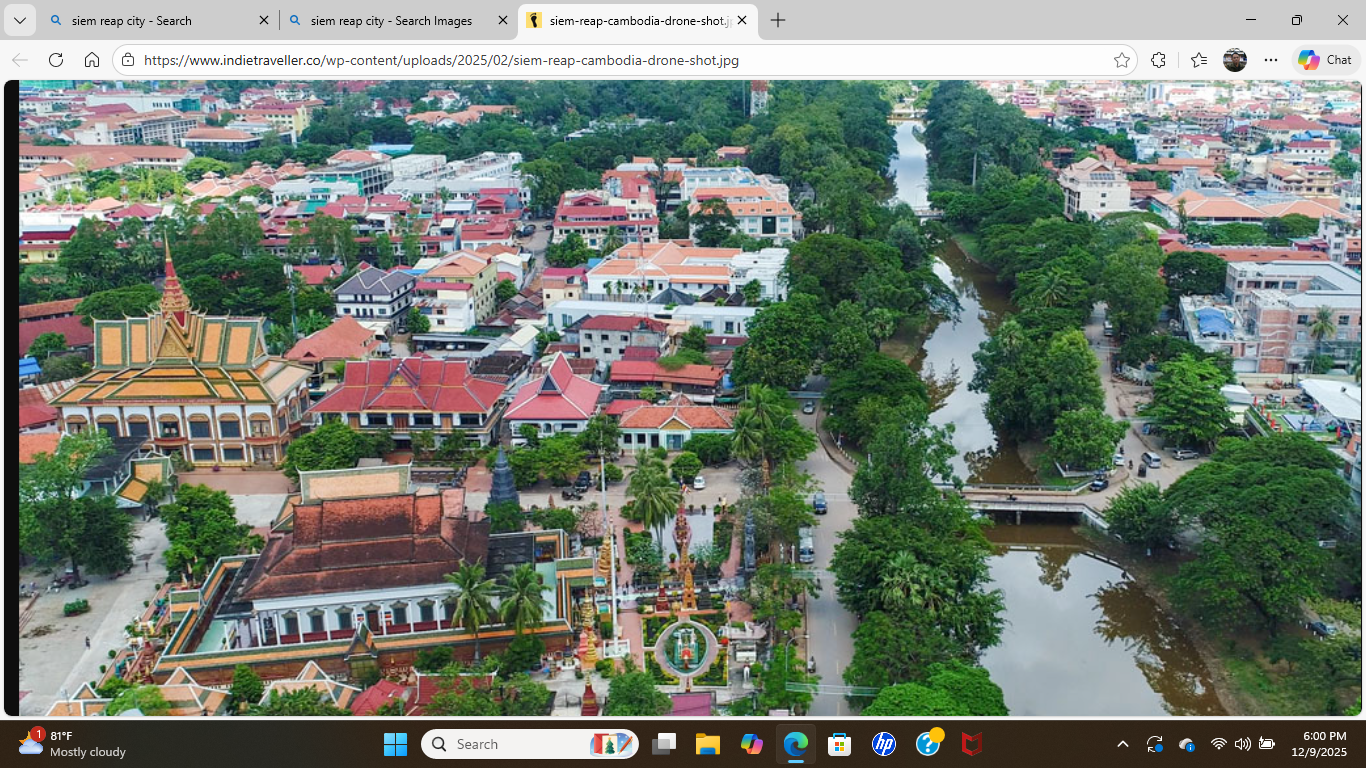
Task: Click the Siem Reap drone shot image
Action: tap(690, 398)
